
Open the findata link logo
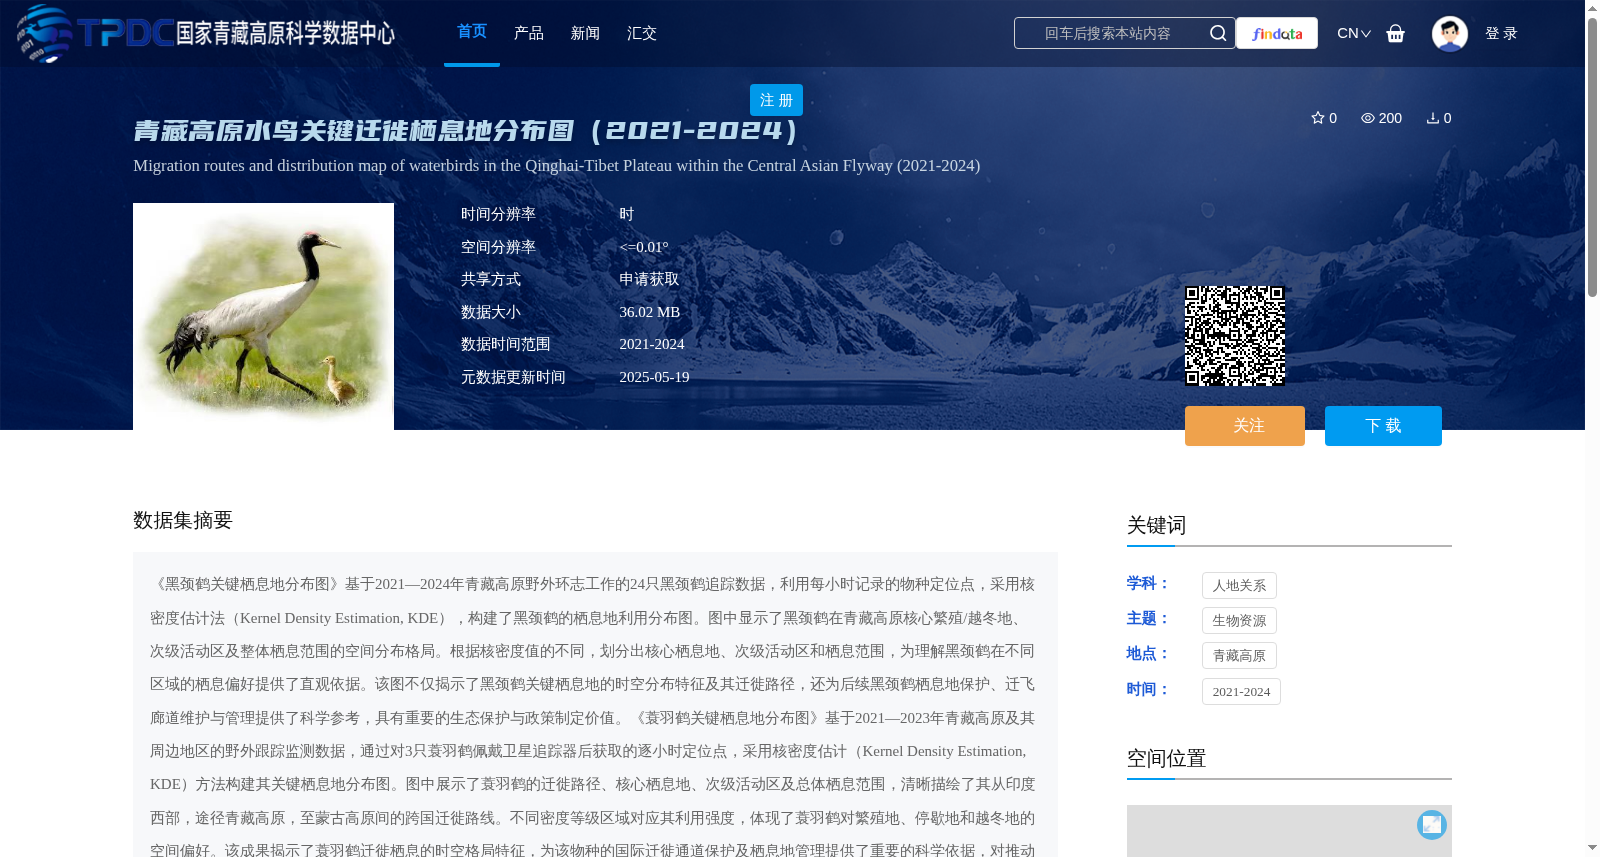coord(1277,33)
